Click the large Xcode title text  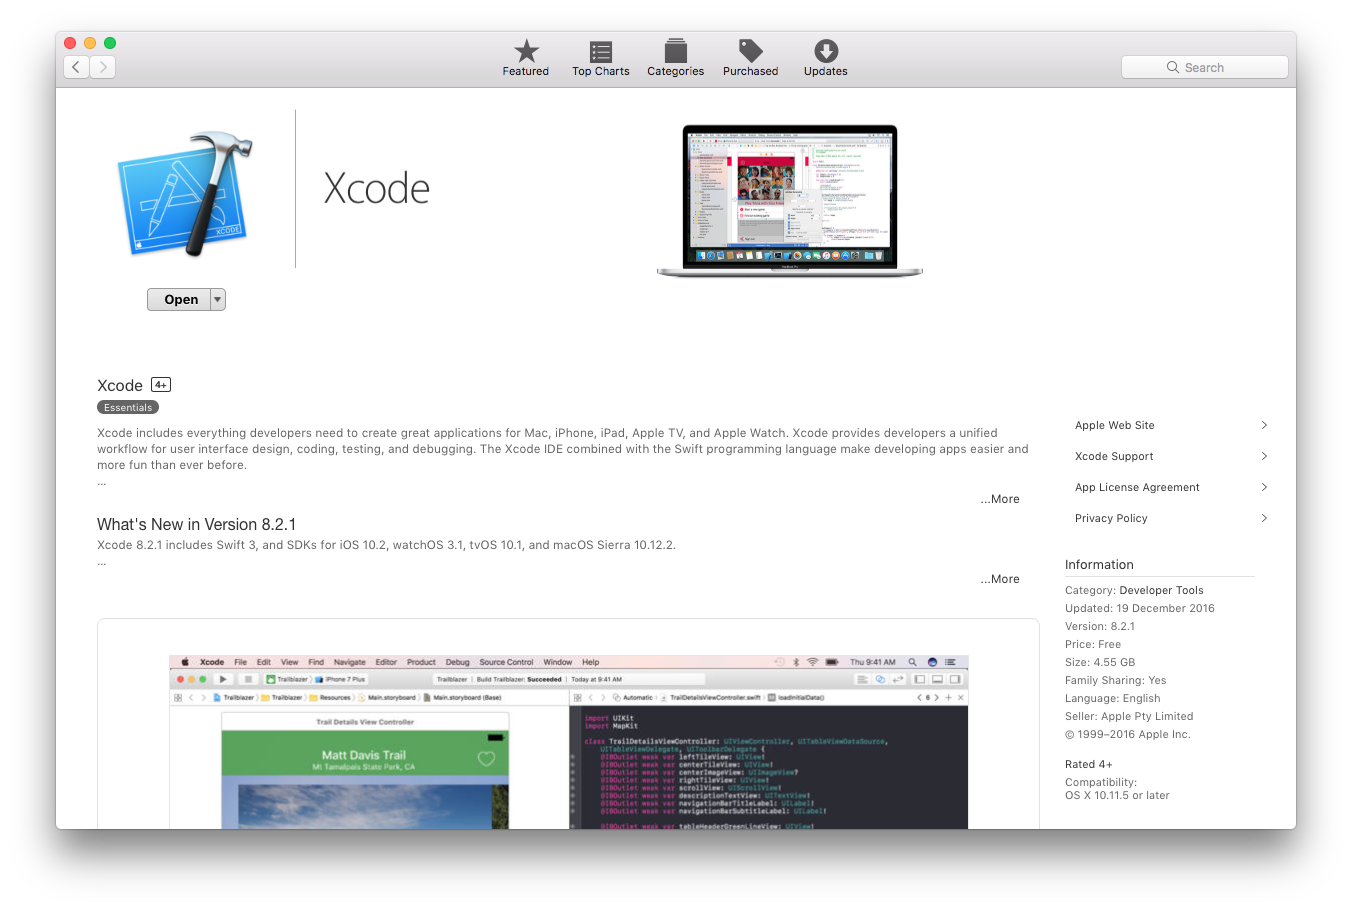(377, 188)
